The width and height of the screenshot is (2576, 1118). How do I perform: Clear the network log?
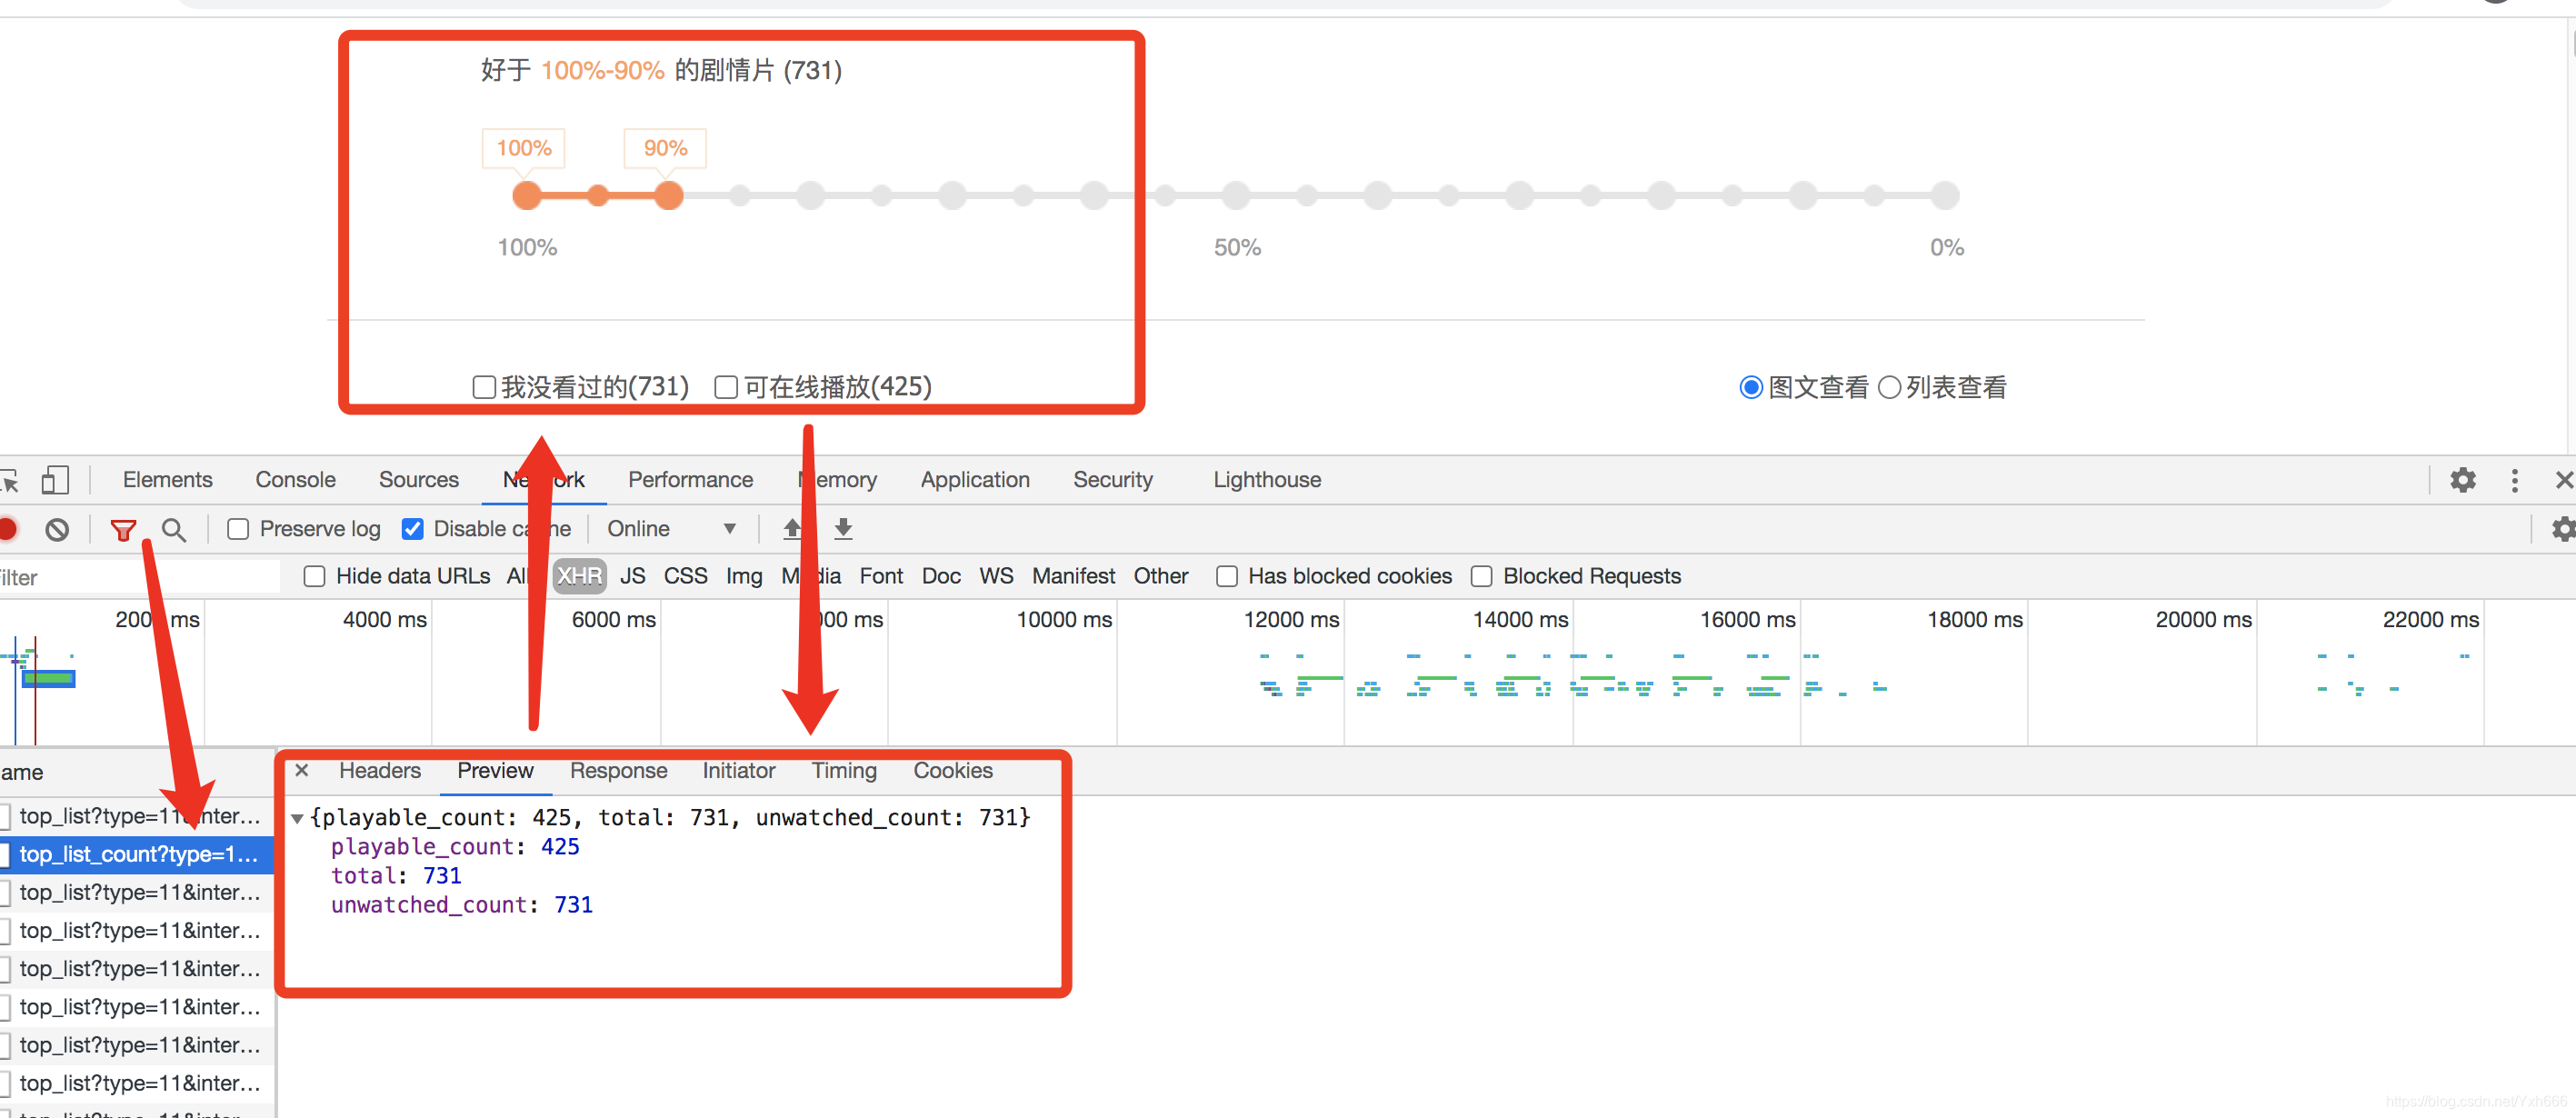click(x=57, y=529)
